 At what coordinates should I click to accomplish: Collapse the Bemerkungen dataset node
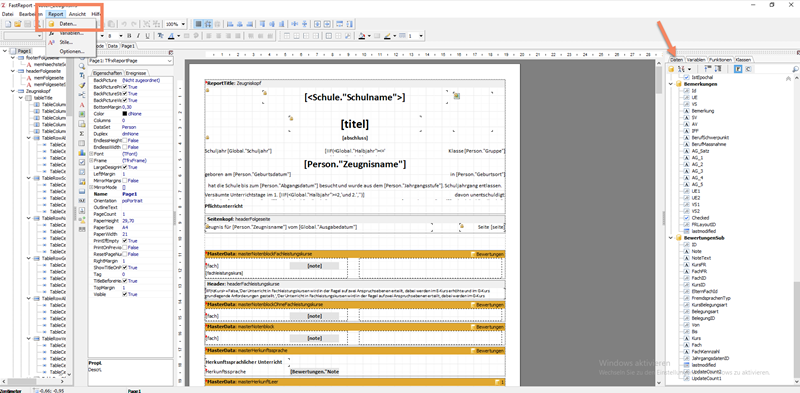[x=671, y=84]
